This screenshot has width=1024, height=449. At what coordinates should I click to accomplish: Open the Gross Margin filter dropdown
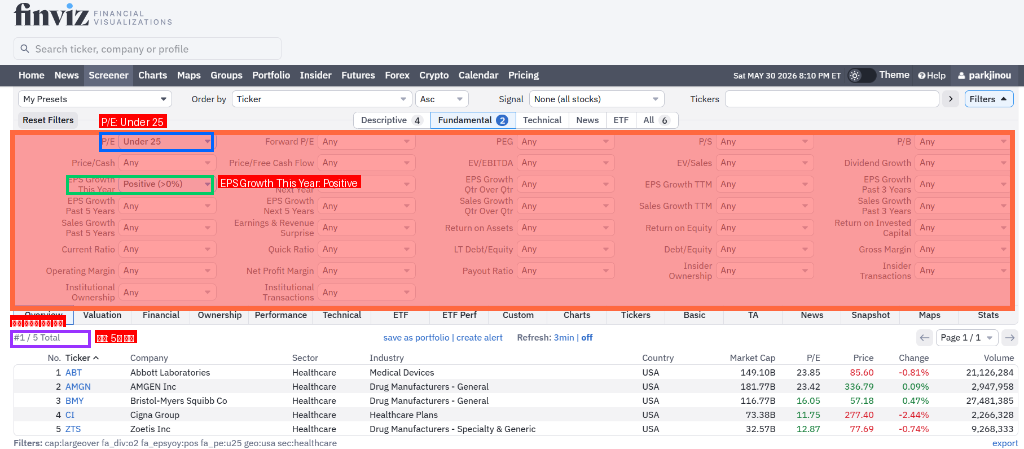tap(964, 249)
